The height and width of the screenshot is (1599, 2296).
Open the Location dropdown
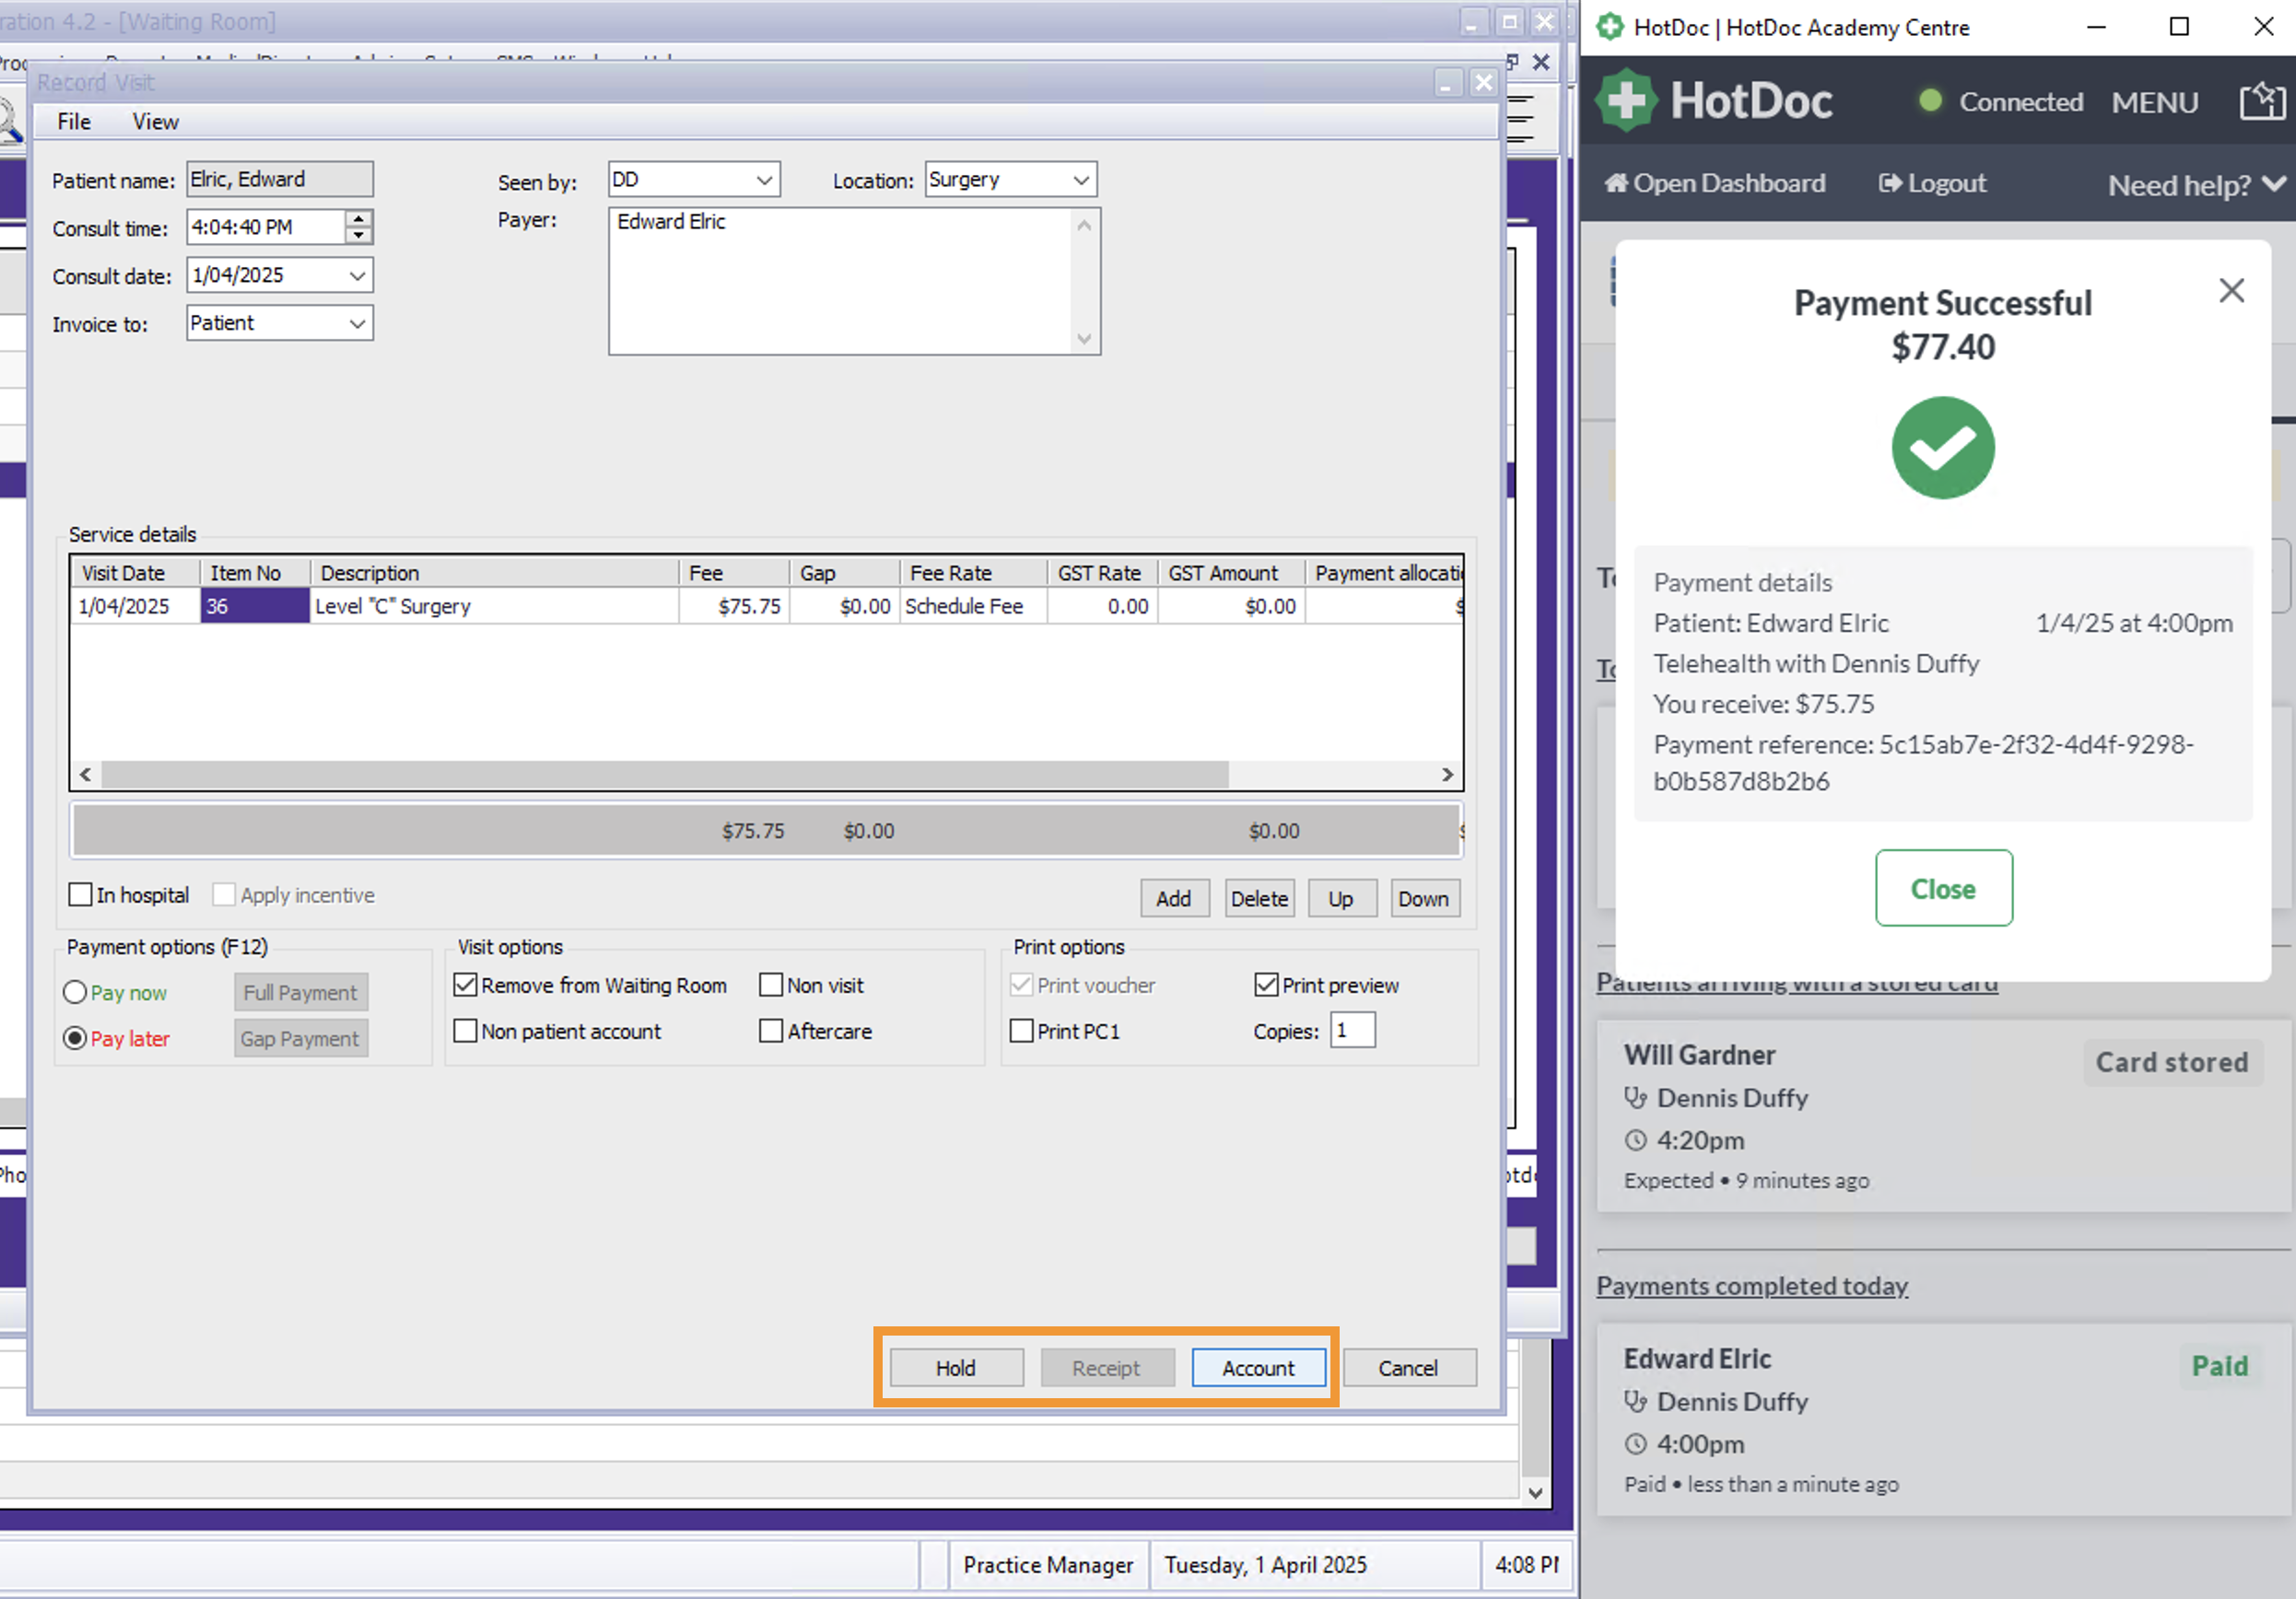pos(1081,180)
